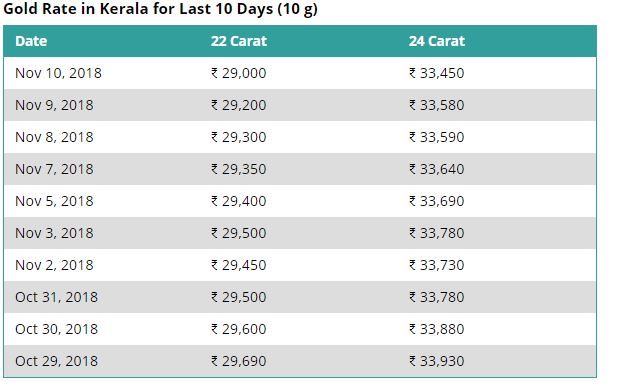Click the ₹ 33,880 price value
The image size is (625, 389).
(436, 329)
